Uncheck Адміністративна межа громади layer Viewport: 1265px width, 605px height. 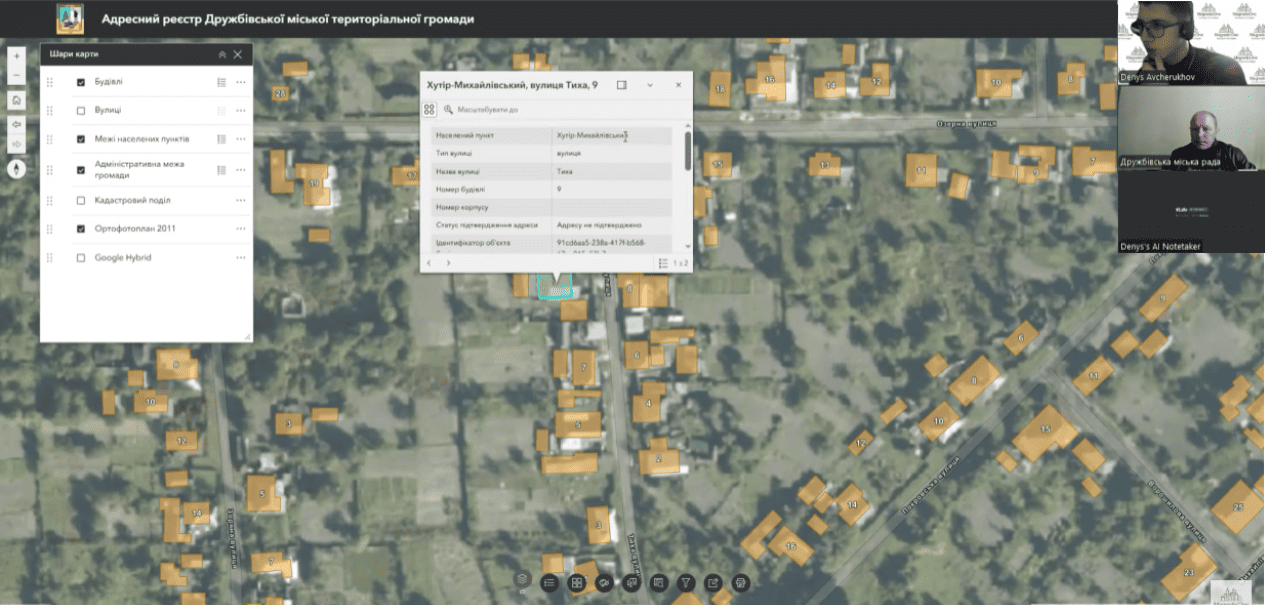(81, 170)
